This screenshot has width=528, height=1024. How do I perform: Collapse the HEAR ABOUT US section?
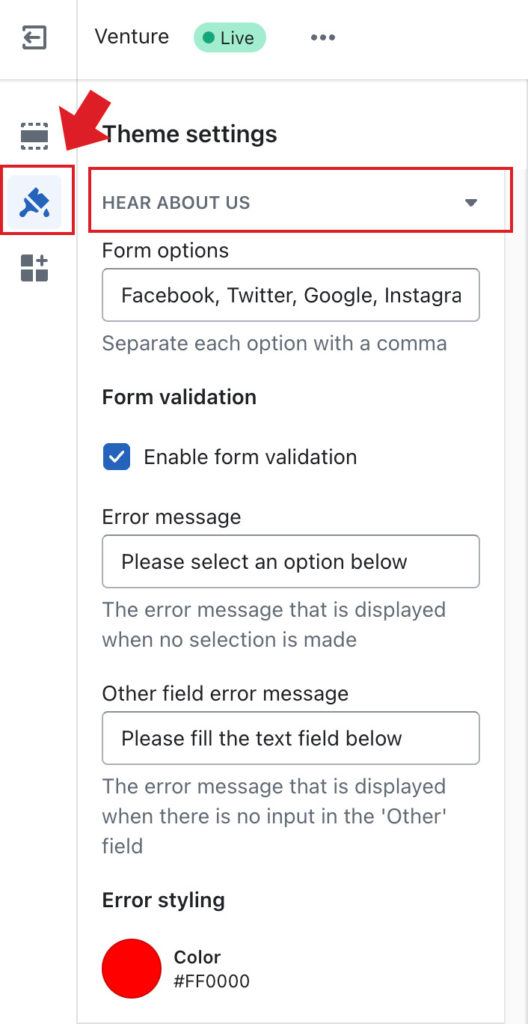coord(300,202)
